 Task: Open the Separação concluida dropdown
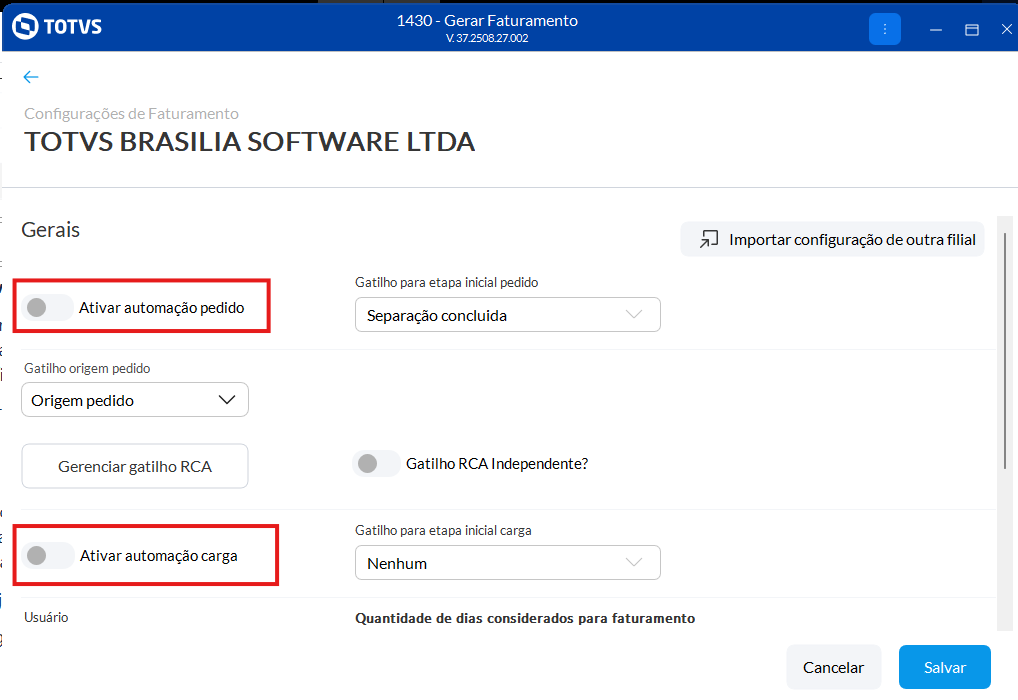click(x=507, y=315)
